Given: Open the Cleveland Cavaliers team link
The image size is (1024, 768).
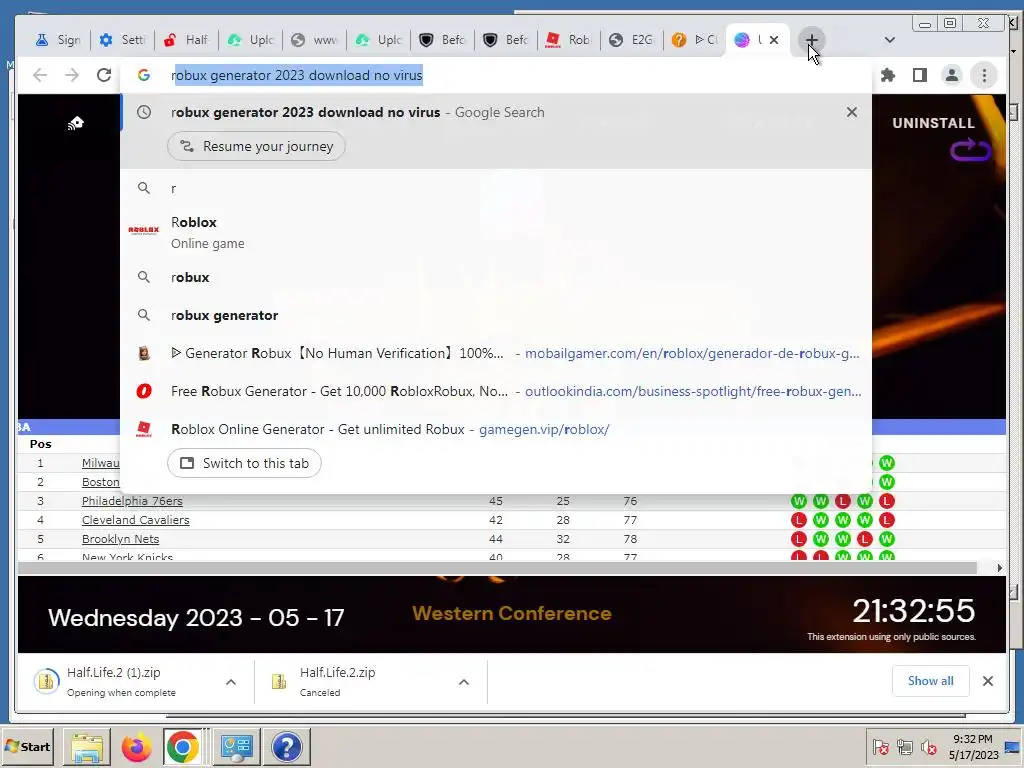Looking at the screenshot, I should (x=135, y=520).
